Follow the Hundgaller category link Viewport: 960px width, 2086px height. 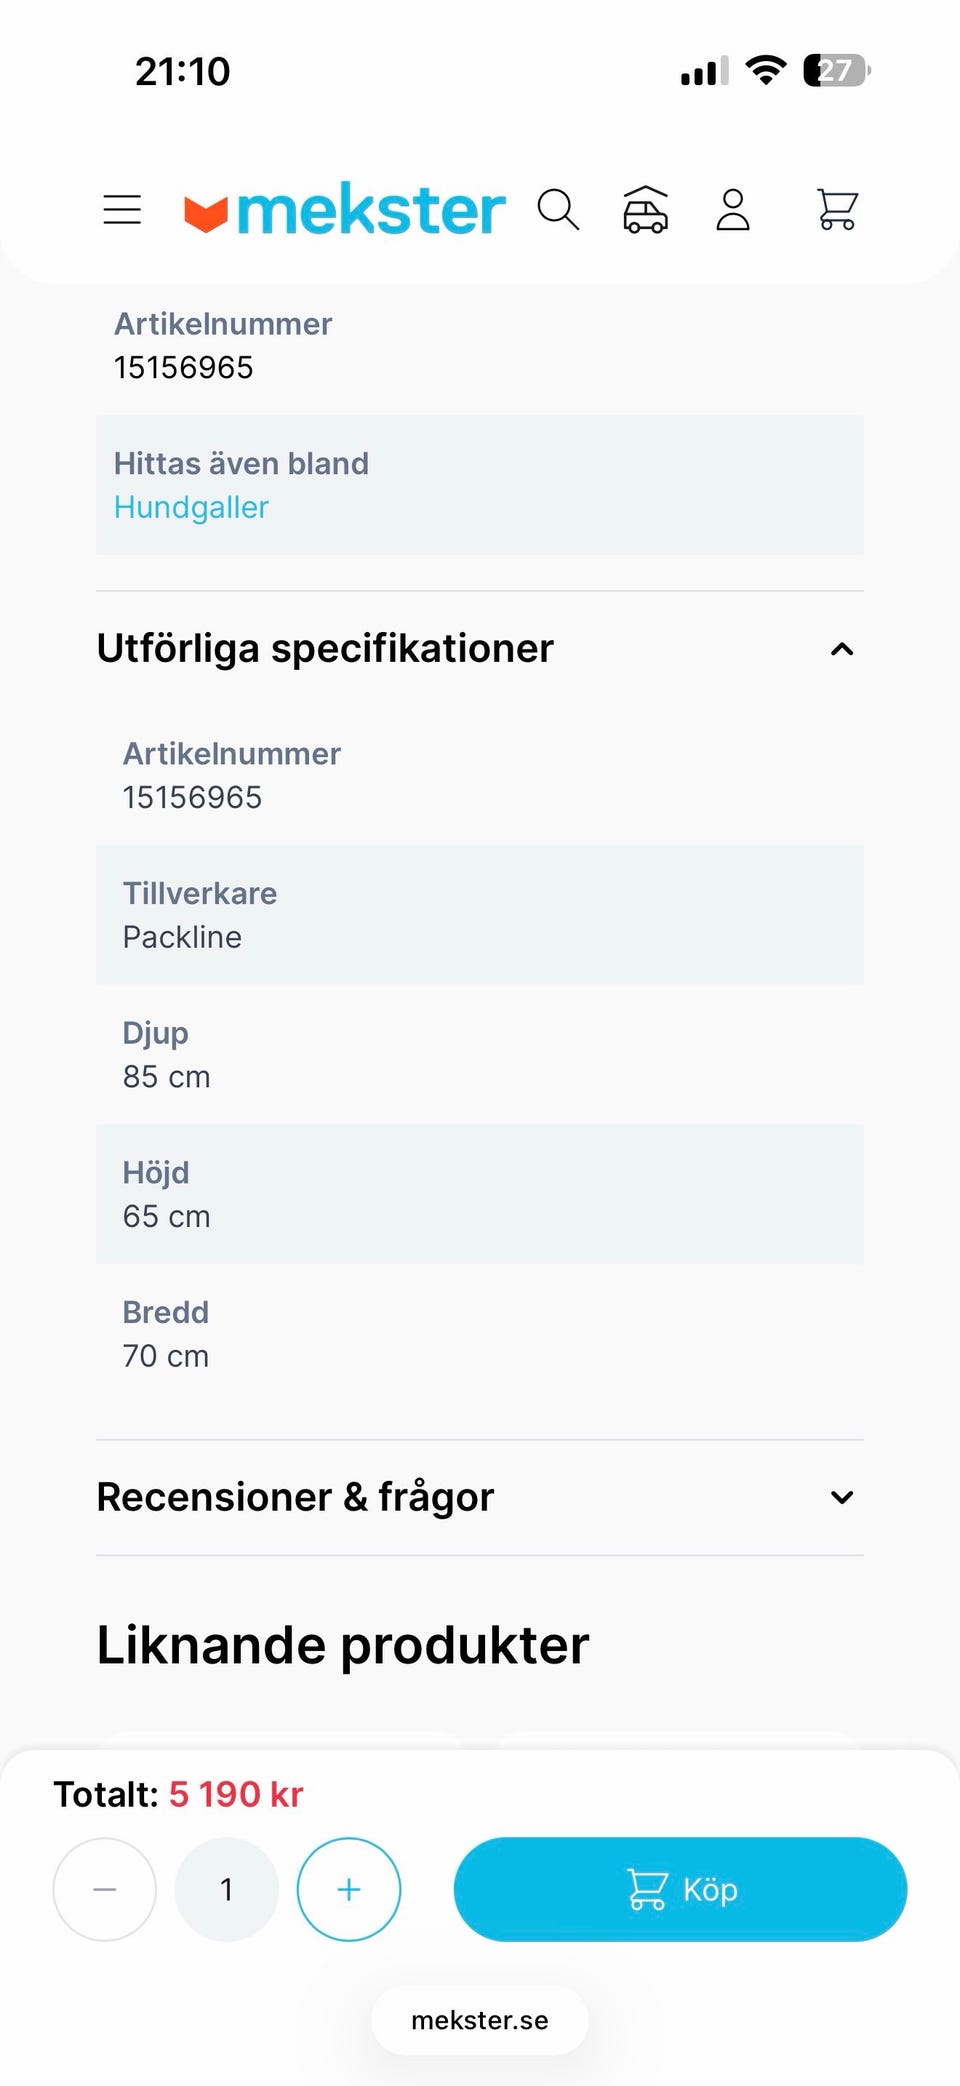coord(191,508)
